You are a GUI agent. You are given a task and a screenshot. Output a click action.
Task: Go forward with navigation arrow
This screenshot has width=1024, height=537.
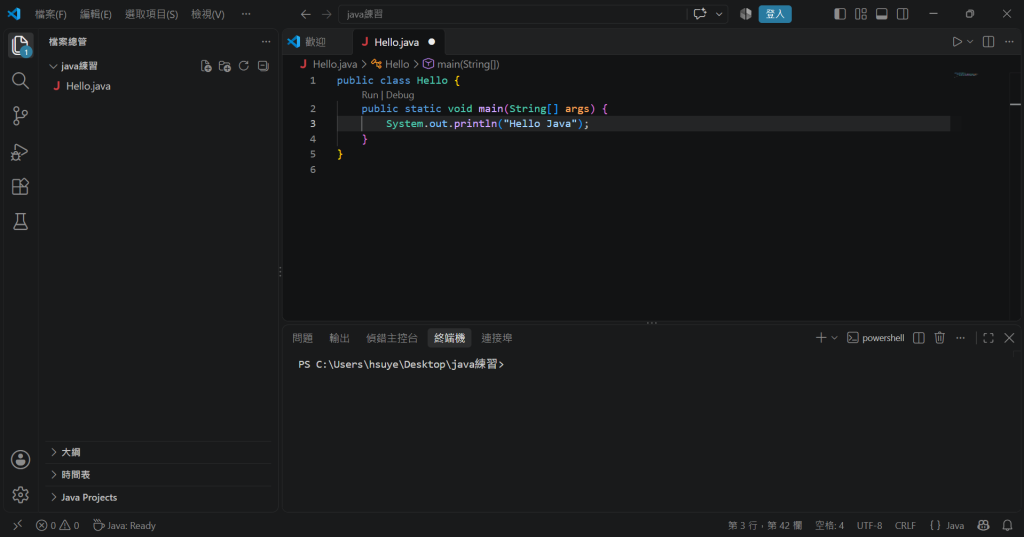click(327, 14)
